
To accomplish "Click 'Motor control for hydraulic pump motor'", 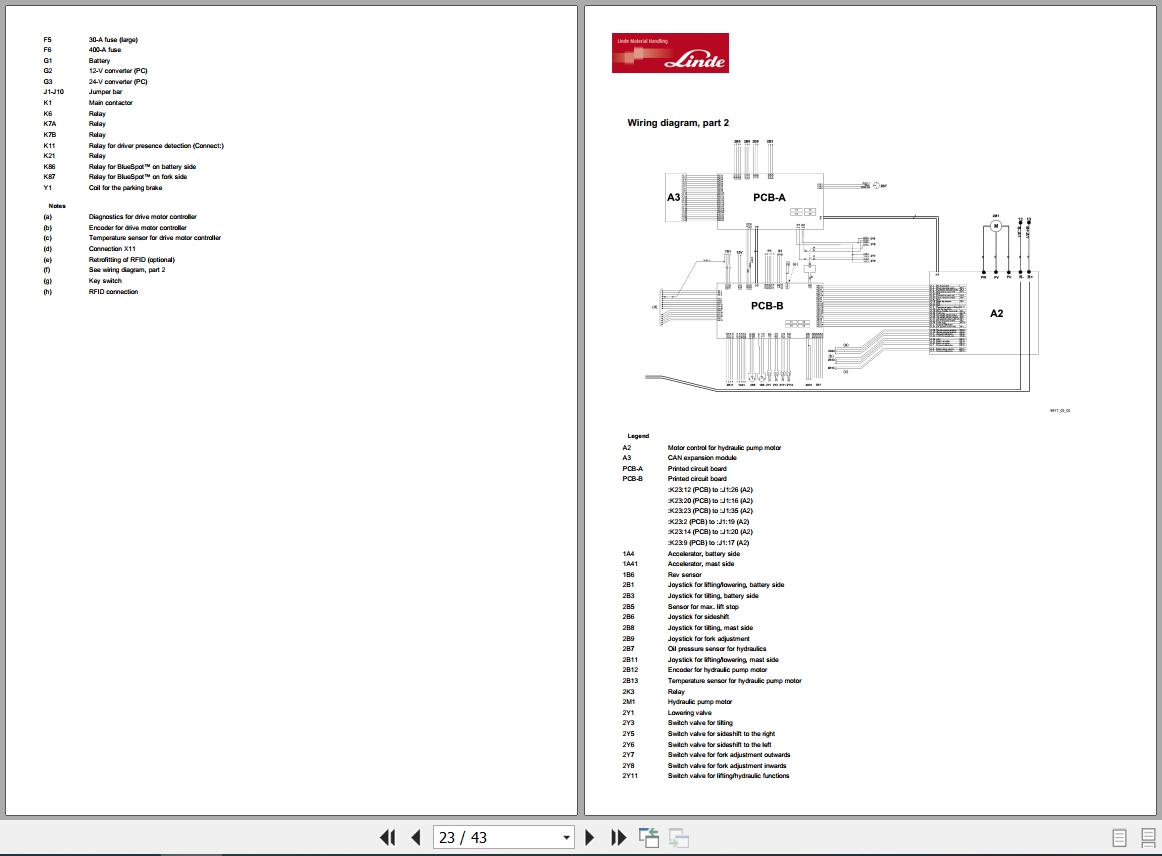I will 724,448.
